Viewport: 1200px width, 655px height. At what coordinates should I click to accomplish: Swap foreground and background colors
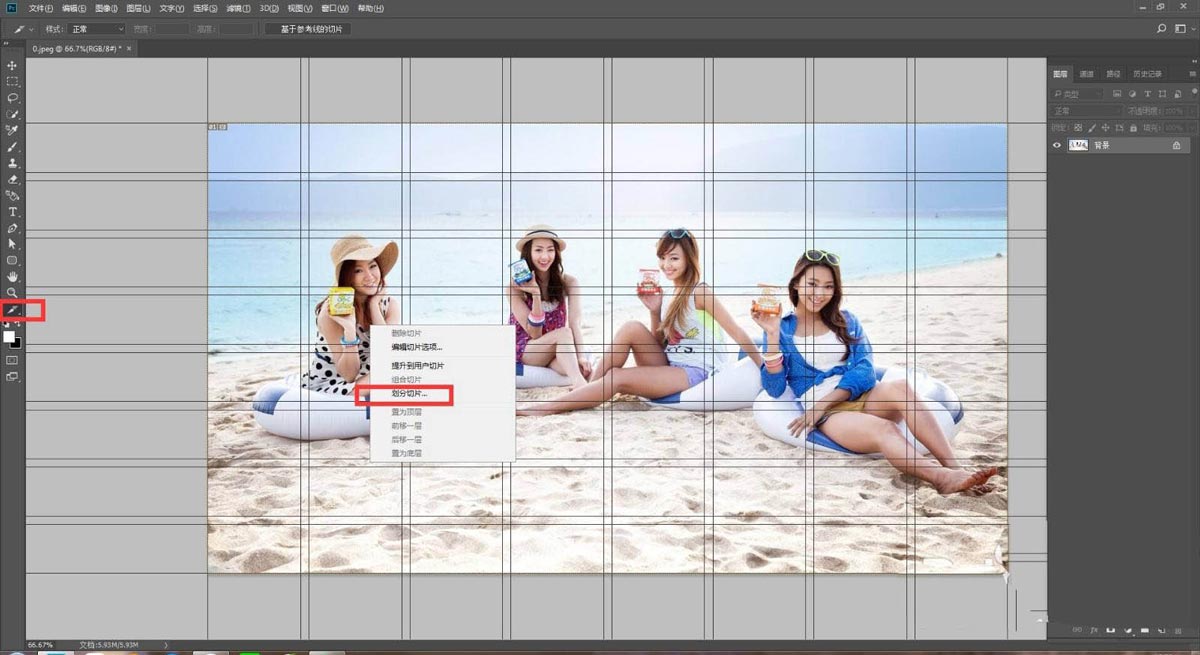pos(18,325)
